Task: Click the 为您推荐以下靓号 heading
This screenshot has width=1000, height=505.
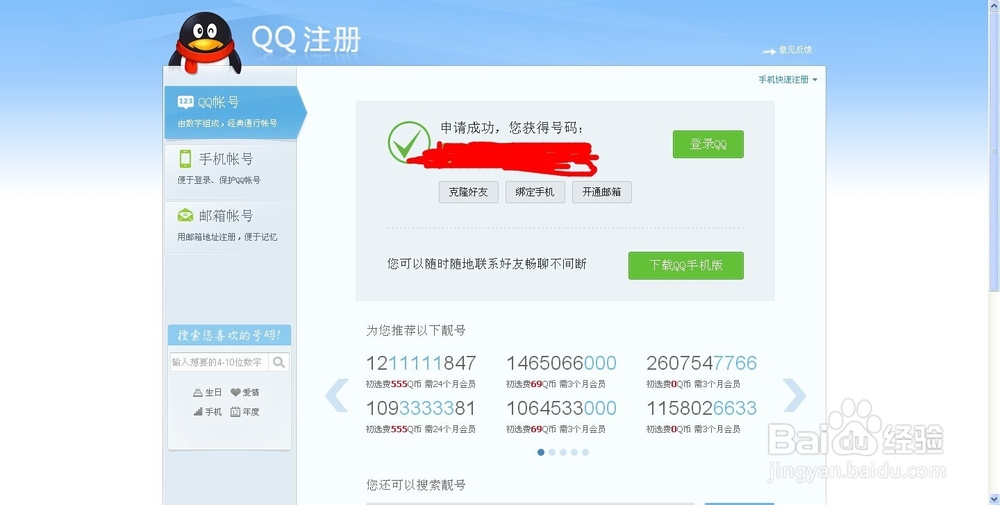Action: pyautogui.click(x=416, y=330)
